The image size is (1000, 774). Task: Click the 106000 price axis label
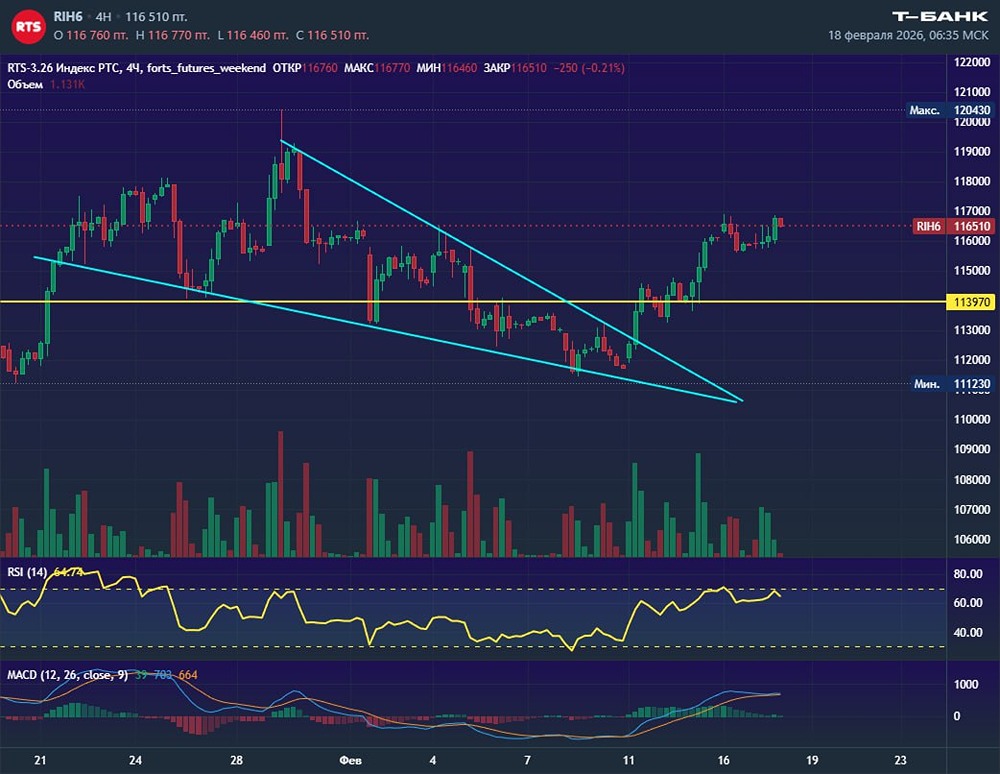pos(972,539)
